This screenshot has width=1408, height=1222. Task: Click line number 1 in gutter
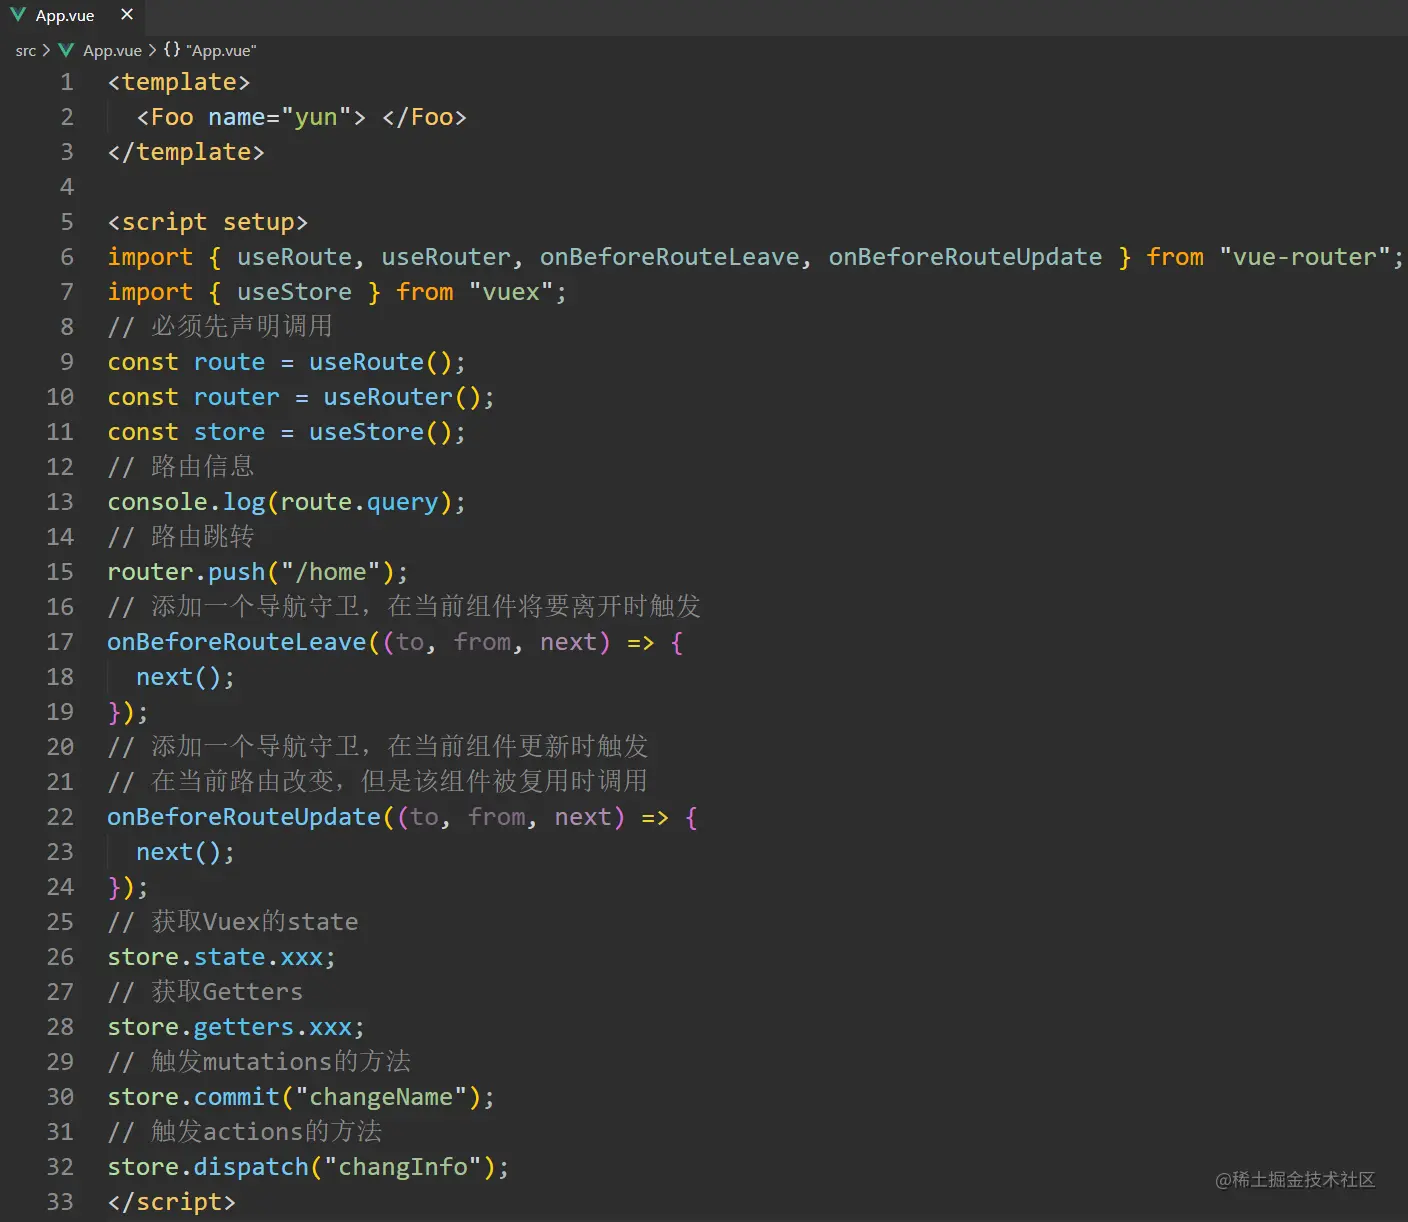[x=67, y=82]
